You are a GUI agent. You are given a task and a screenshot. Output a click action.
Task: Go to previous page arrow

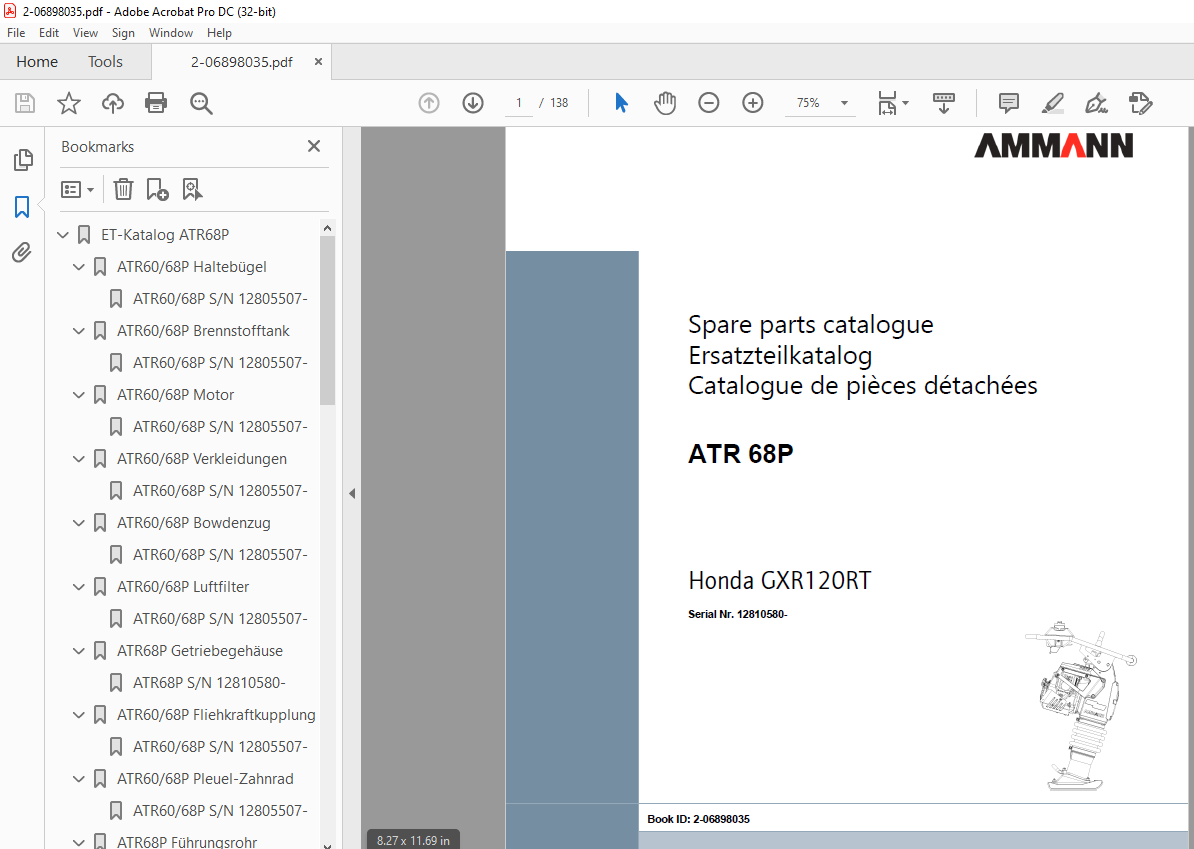[x=429, y=103]
